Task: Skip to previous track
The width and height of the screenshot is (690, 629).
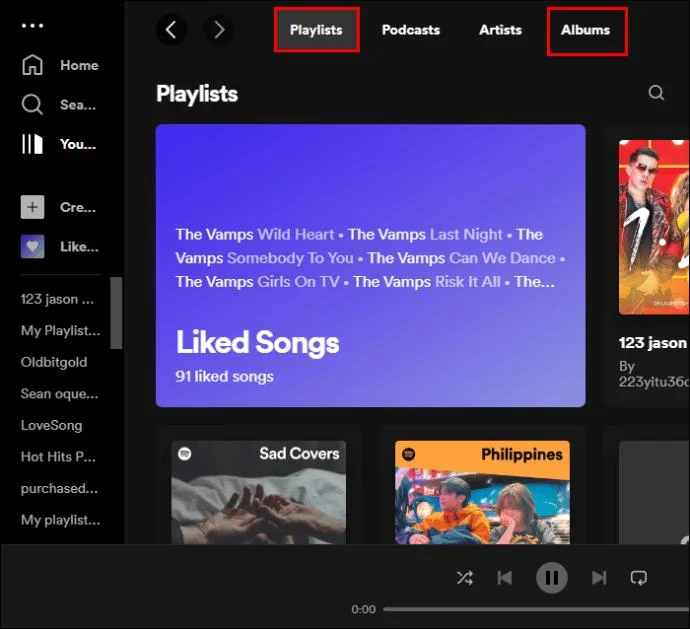Action: (504, 578)
